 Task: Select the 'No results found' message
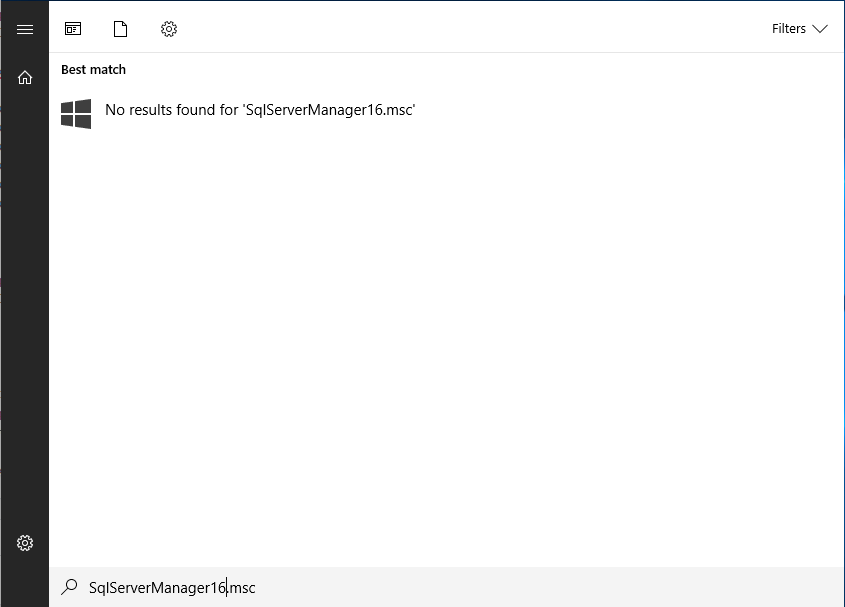coord(260,110)
